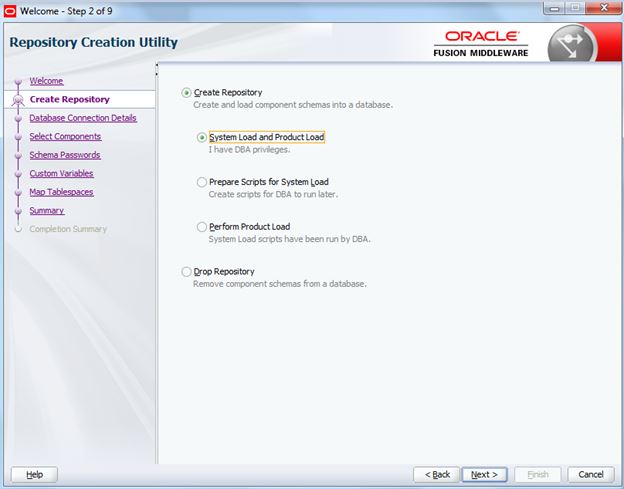
Task: Click the Summary step bullet icon
Action: 18,211
